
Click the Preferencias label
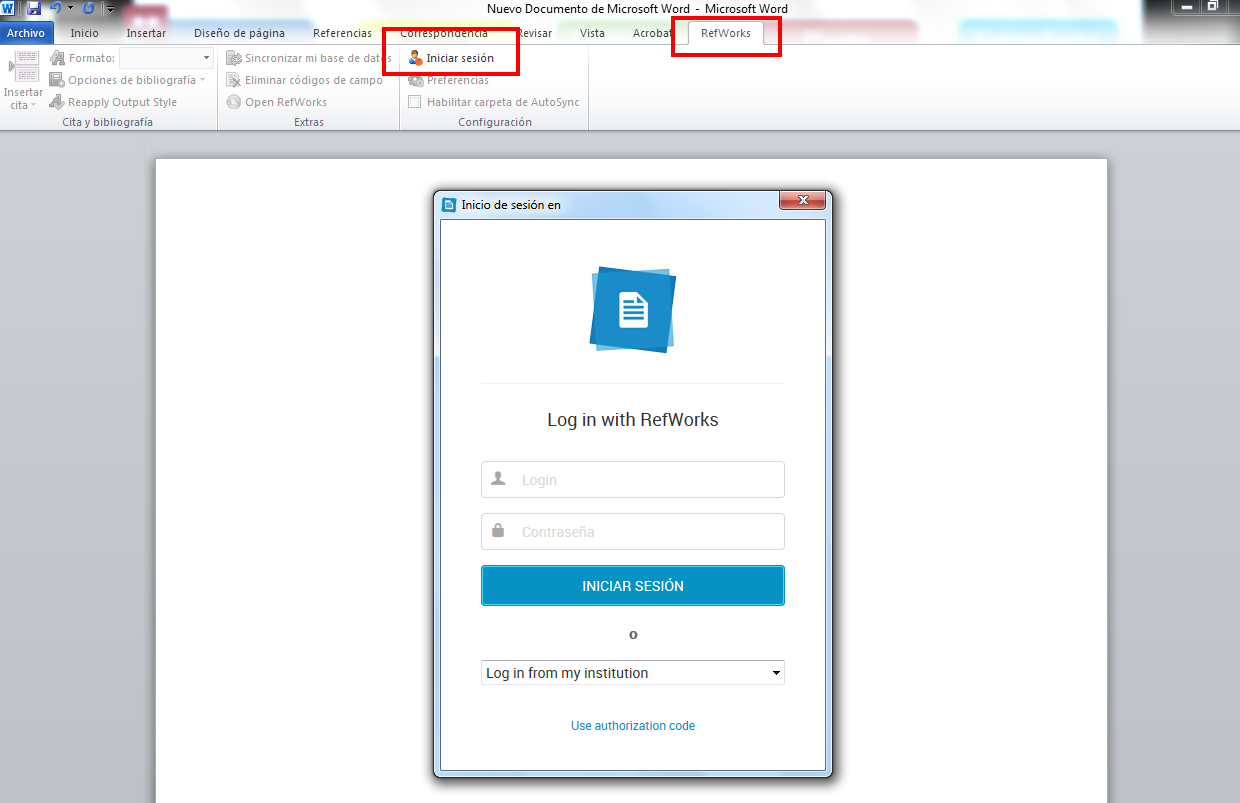point(458,80)
